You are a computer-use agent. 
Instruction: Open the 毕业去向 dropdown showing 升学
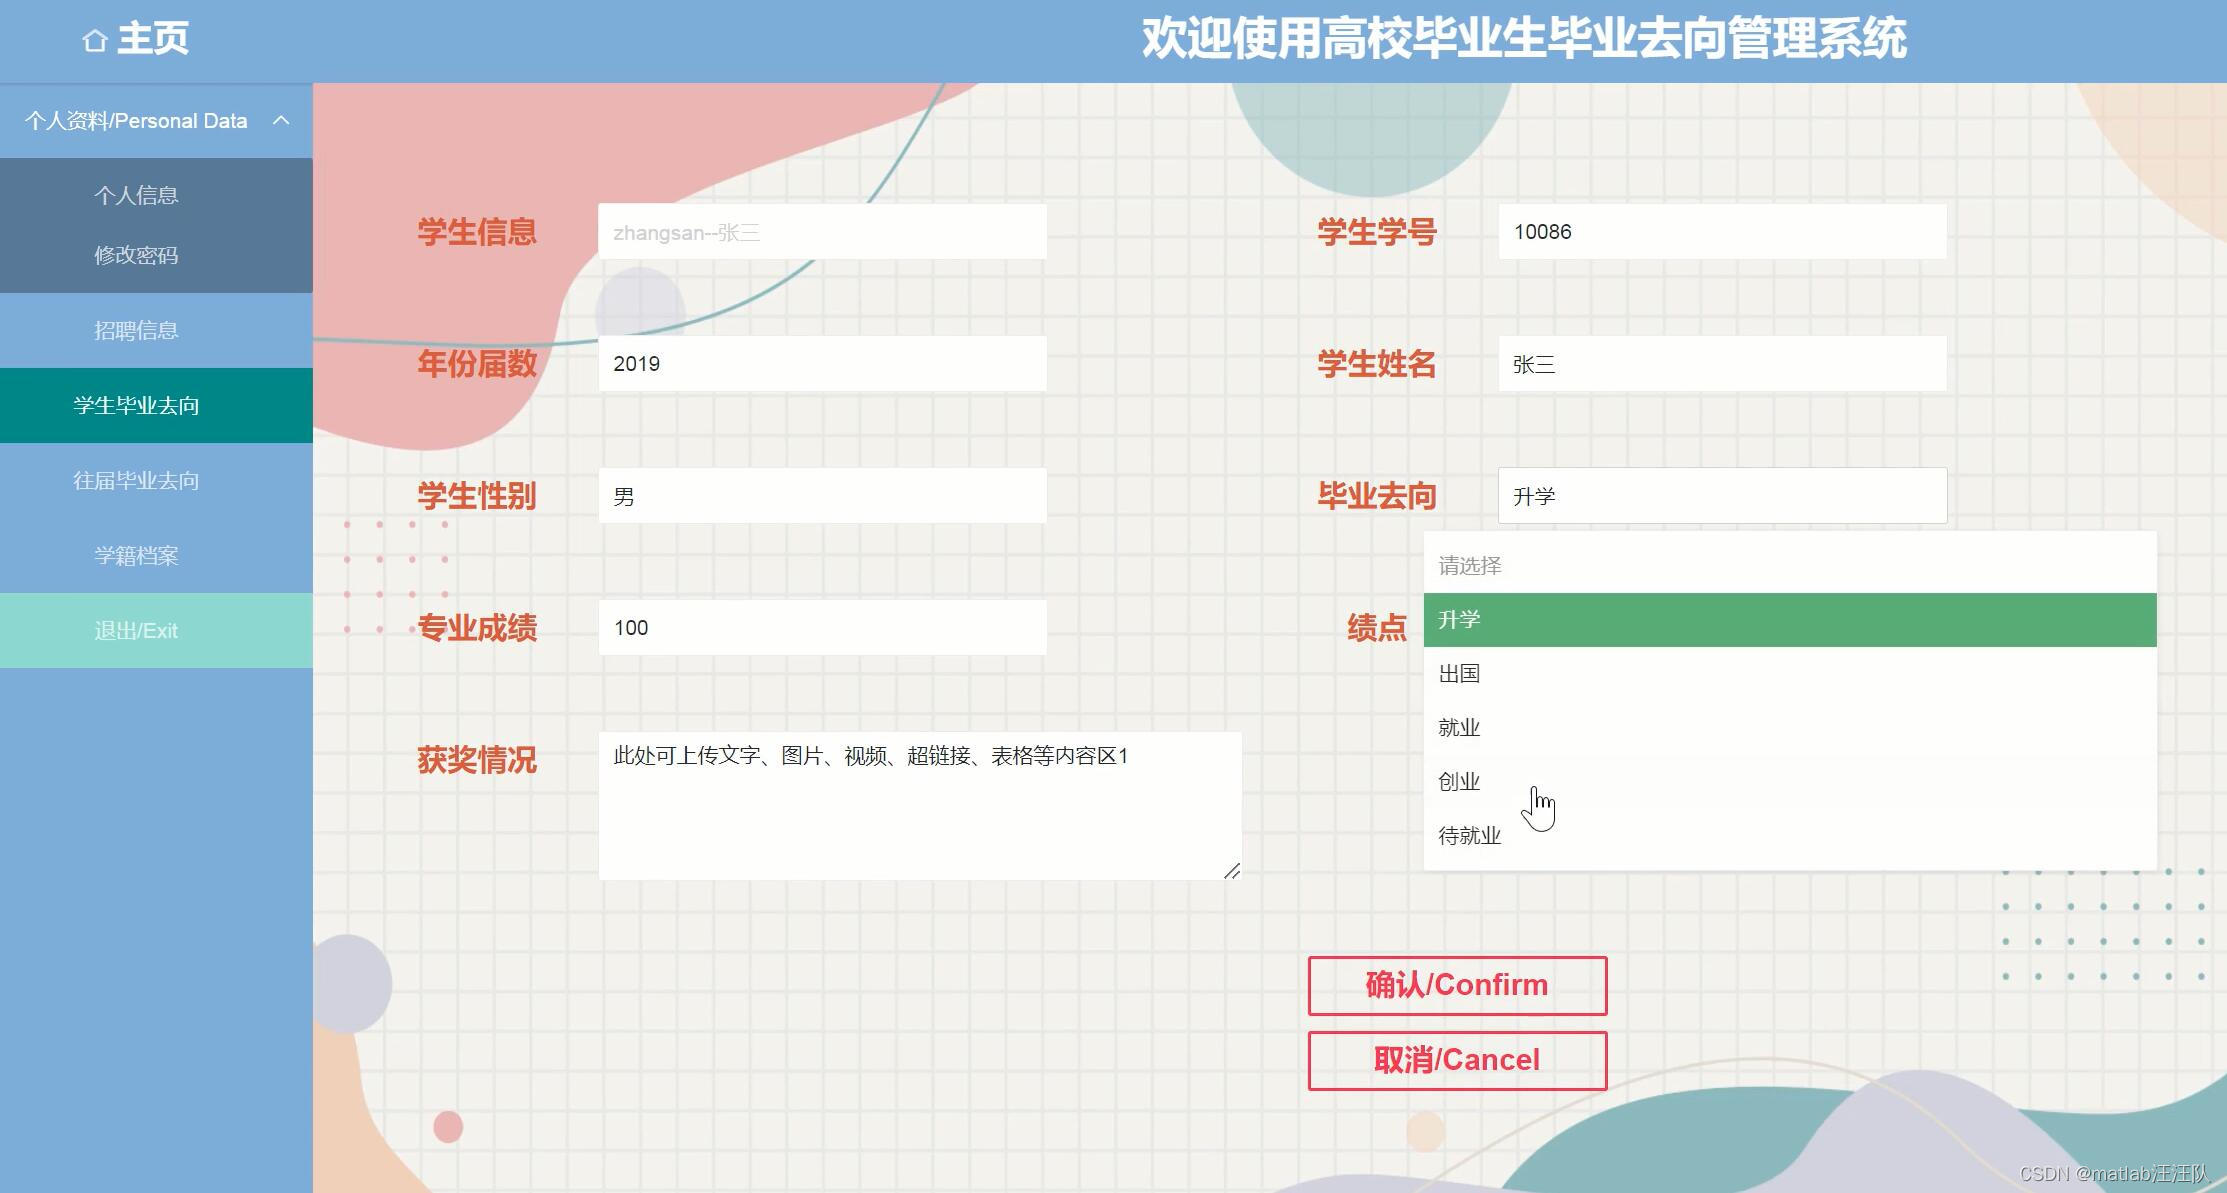tap(1721, 496)
